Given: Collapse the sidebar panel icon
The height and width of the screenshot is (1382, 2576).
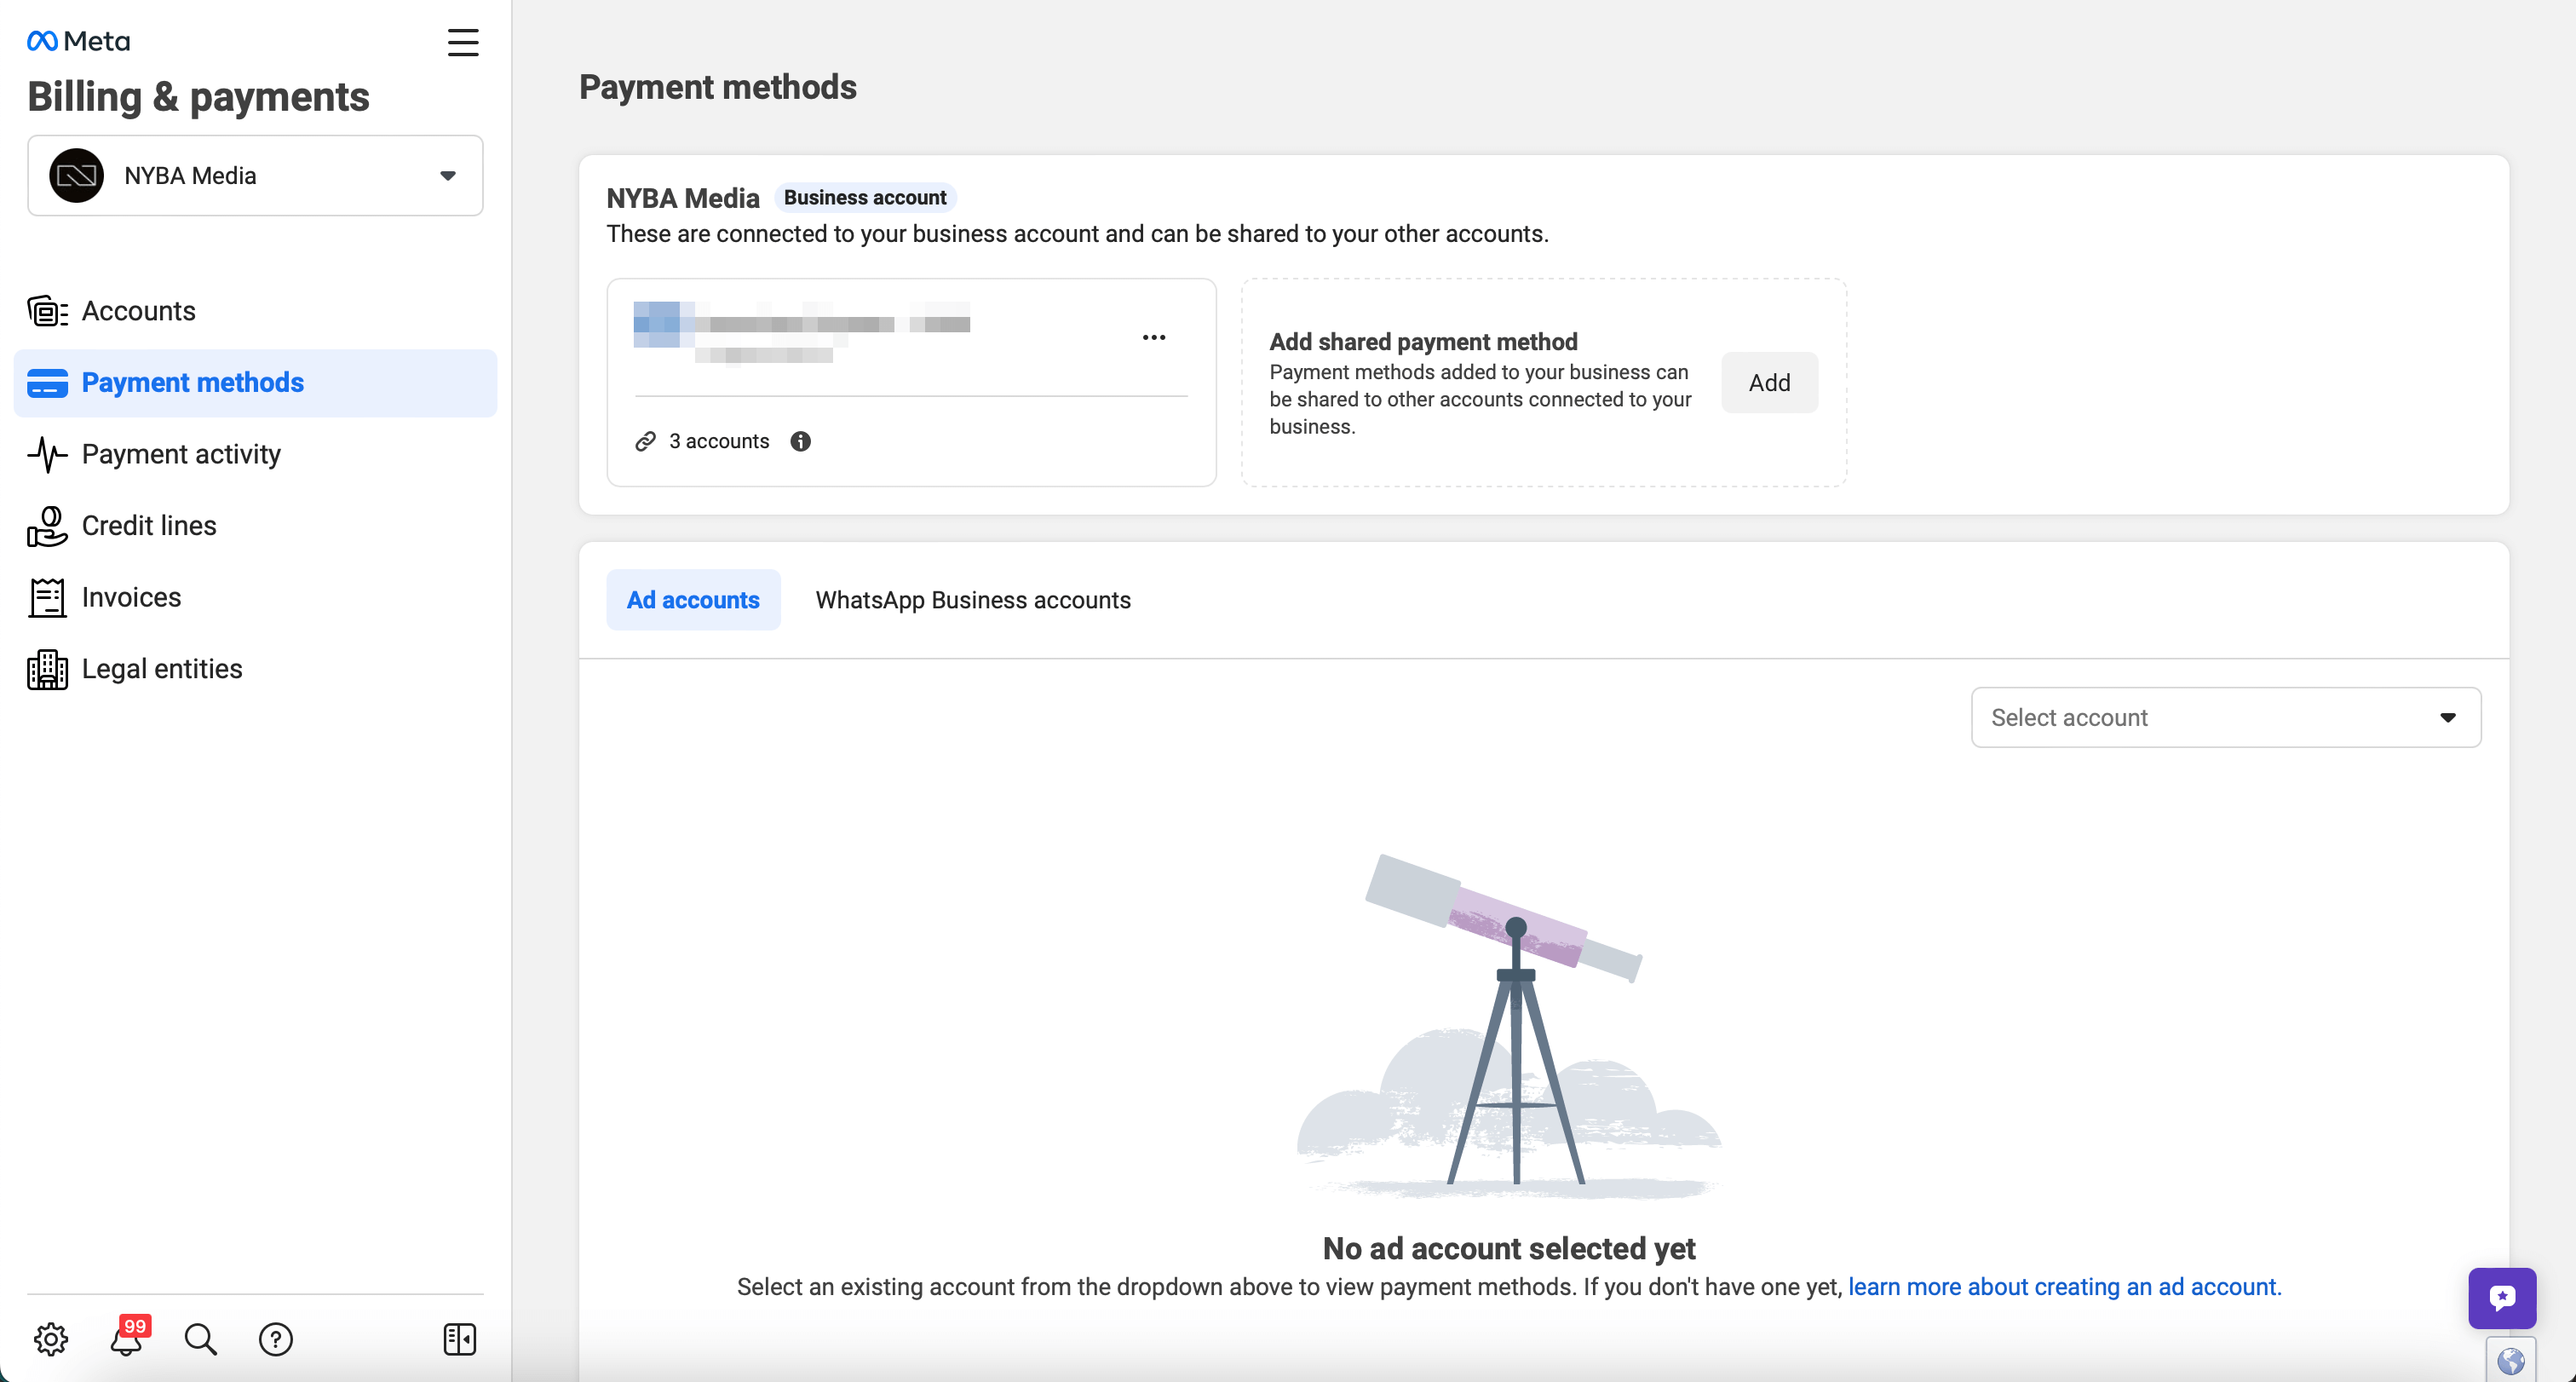Looking at the screenshot, I should [460, 1339].
